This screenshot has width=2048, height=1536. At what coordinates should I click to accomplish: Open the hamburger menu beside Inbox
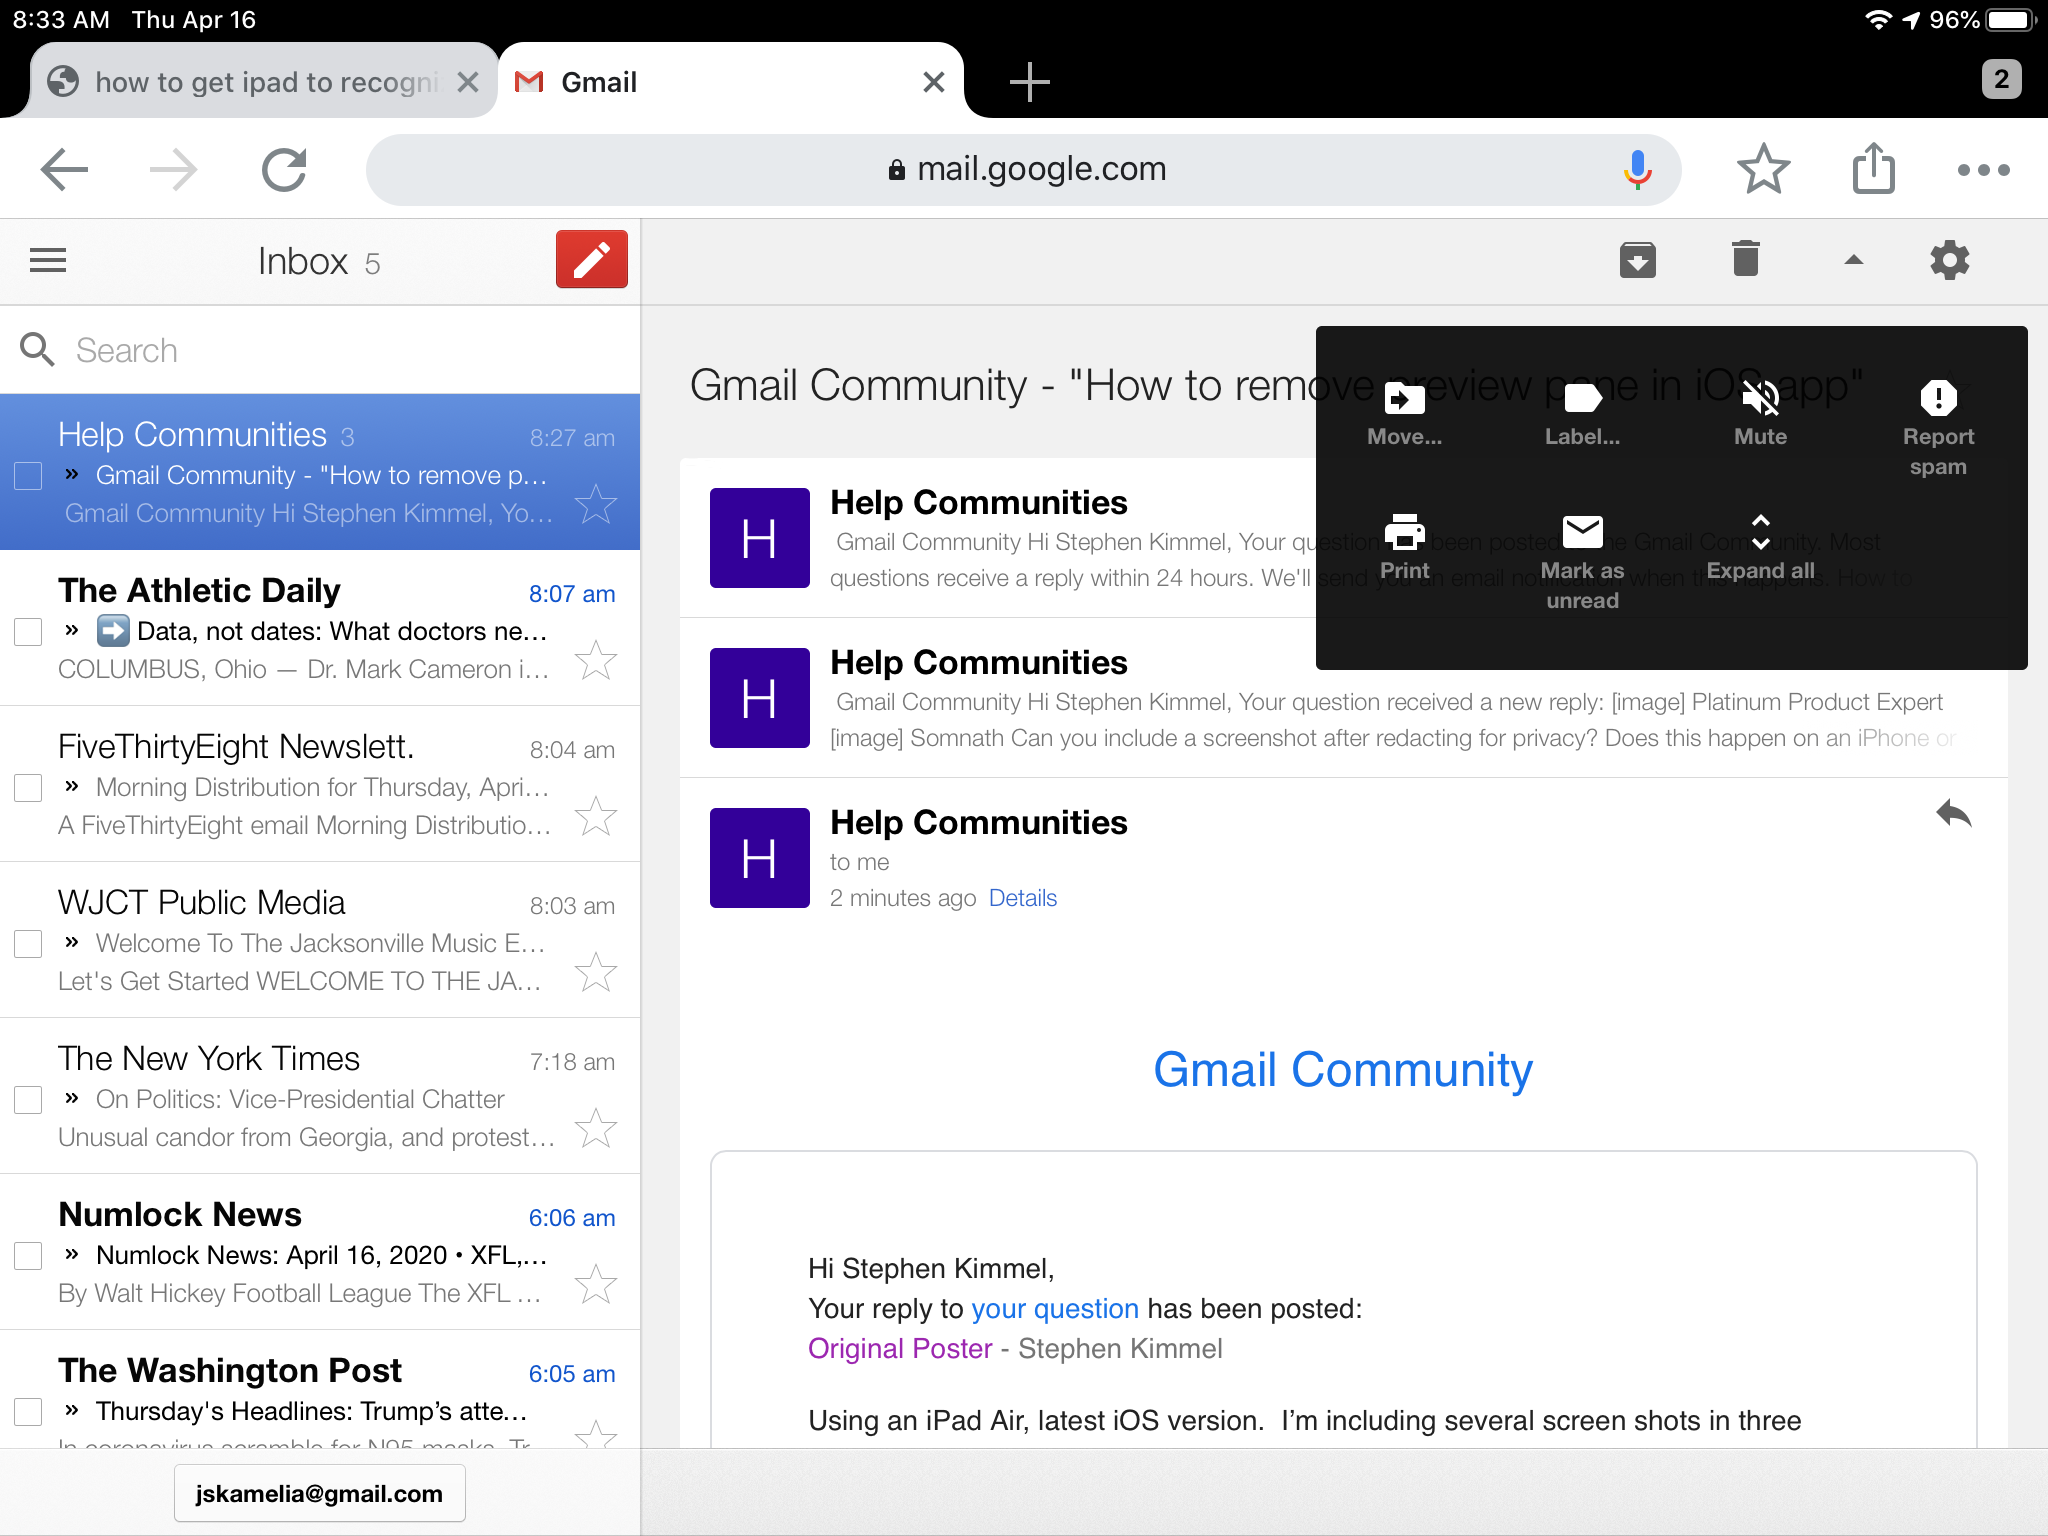[48, 261]
